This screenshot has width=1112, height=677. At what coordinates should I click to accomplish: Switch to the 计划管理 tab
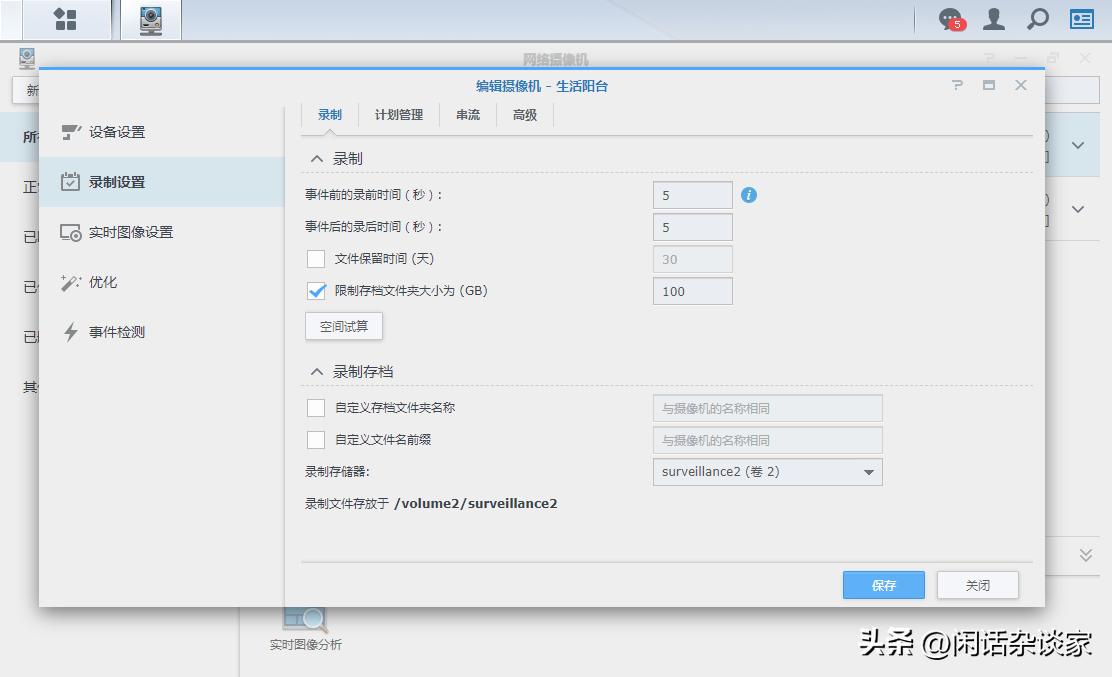click(x=396, y=115)
